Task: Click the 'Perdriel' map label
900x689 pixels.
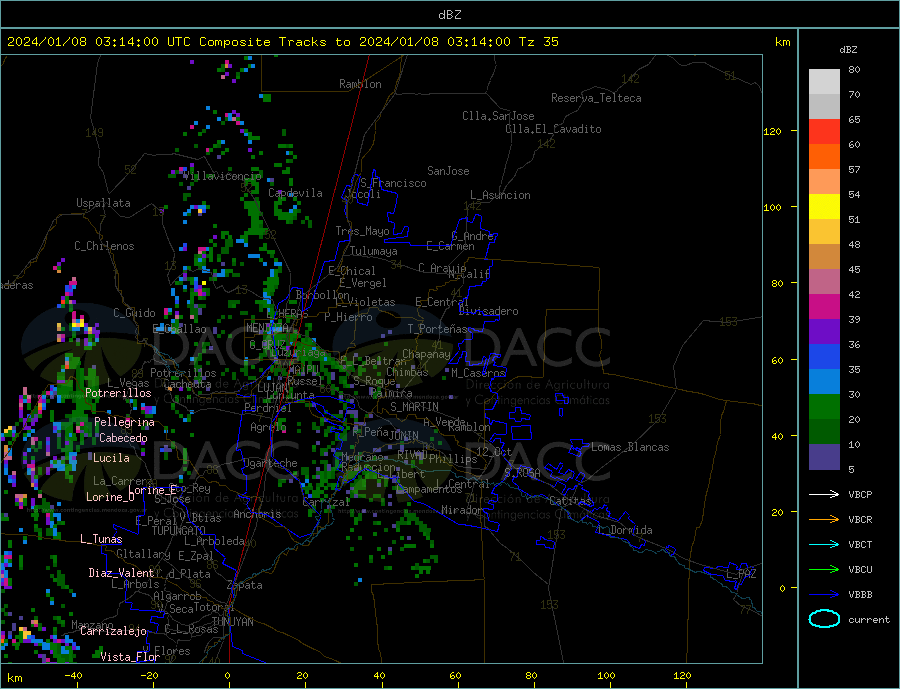Action: point(267,408)
